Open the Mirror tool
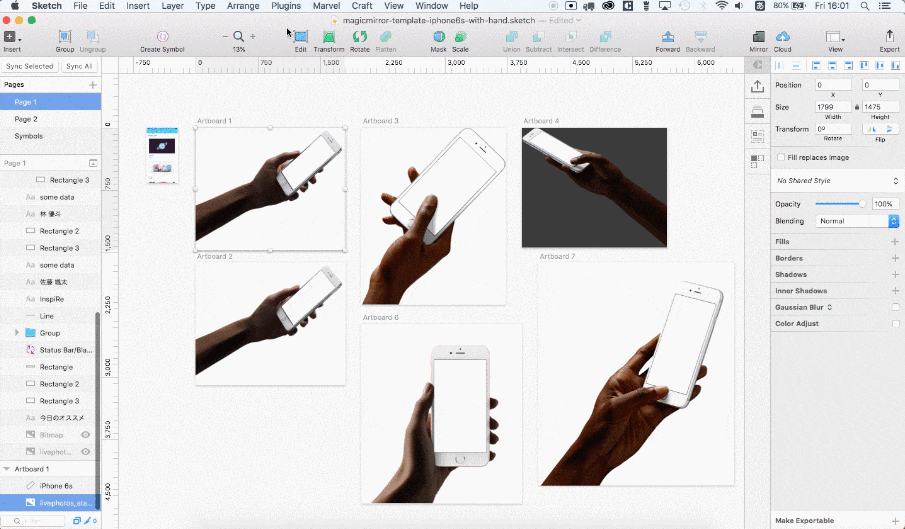 click(x=758, y=37)
